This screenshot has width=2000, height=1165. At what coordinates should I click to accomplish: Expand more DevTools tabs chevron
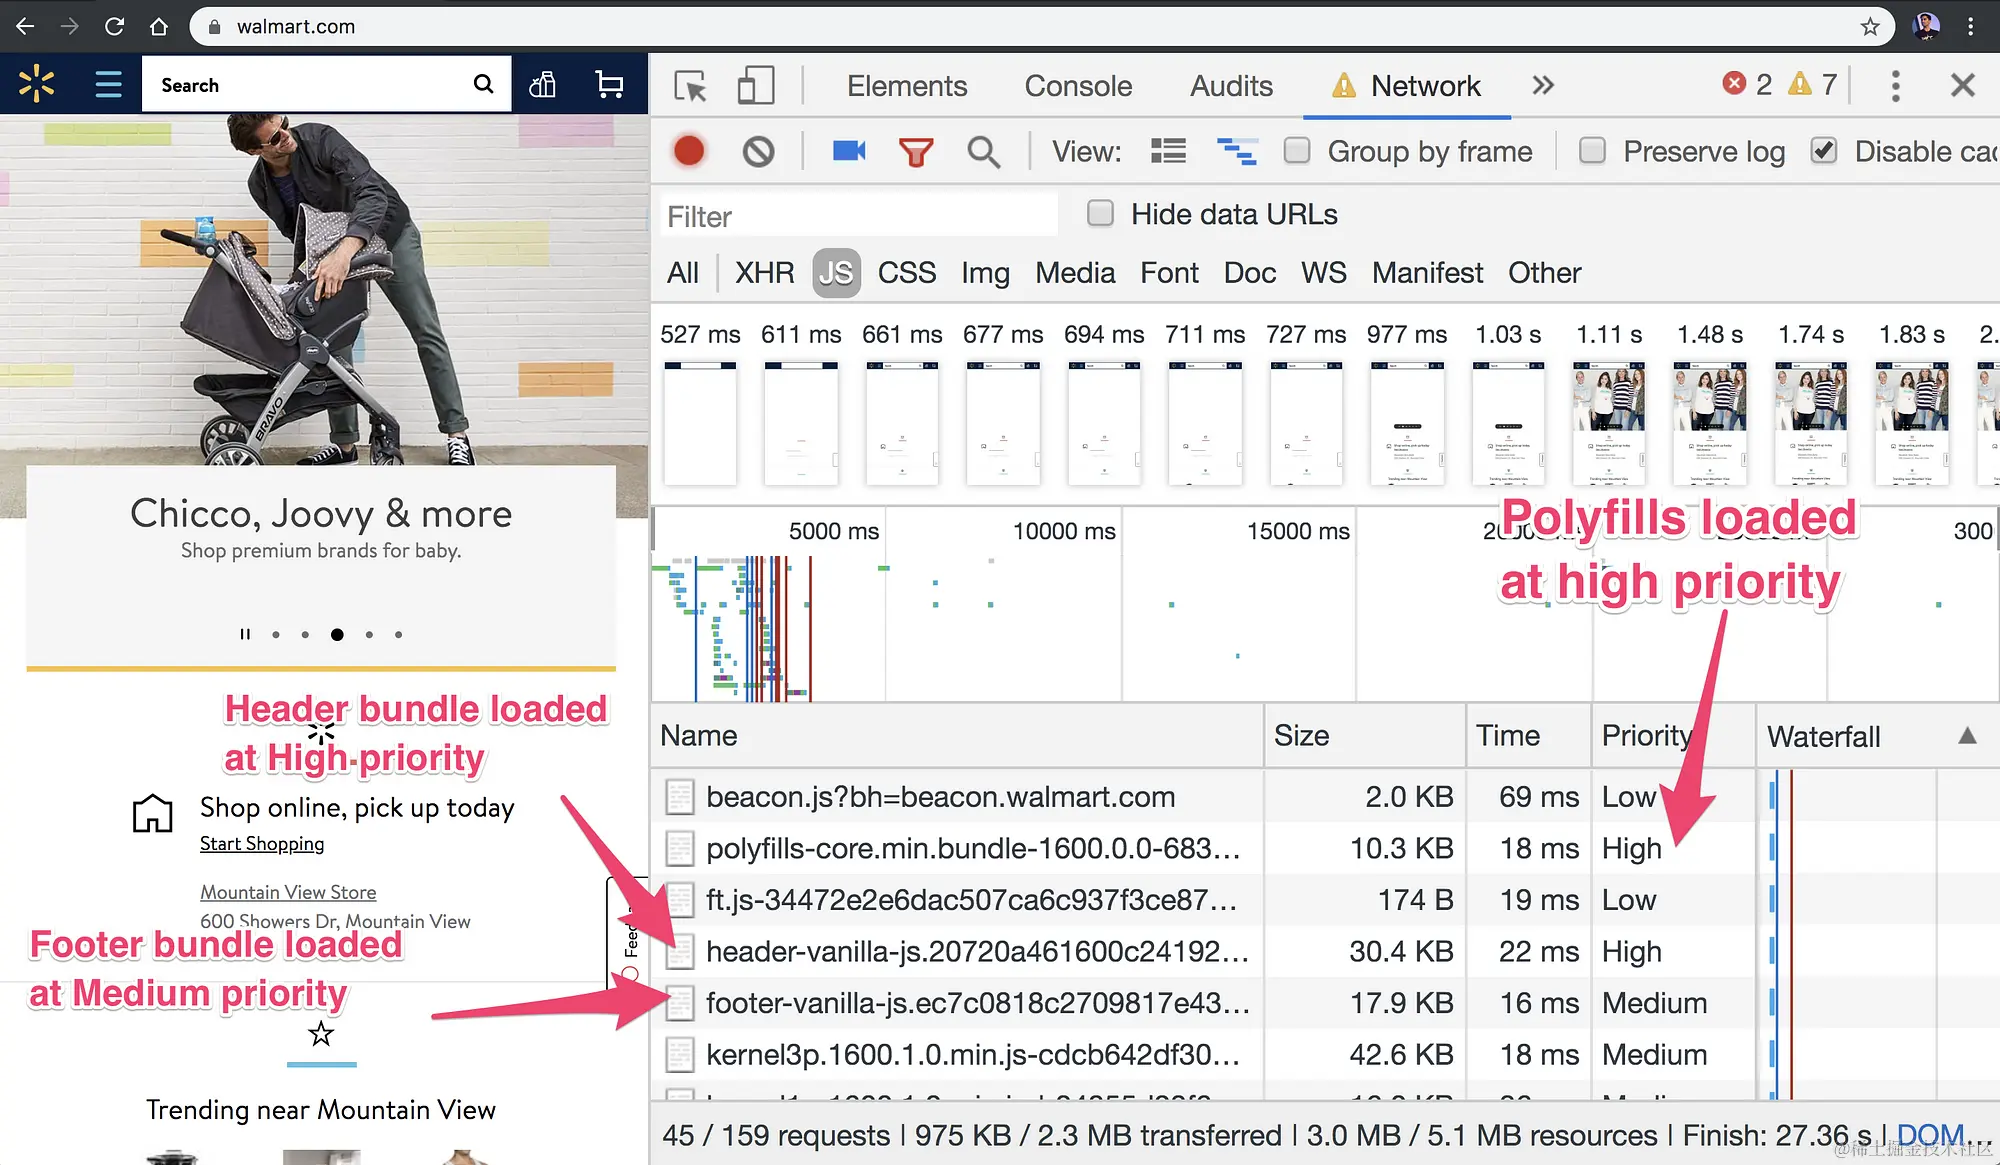coord(1543,86)
